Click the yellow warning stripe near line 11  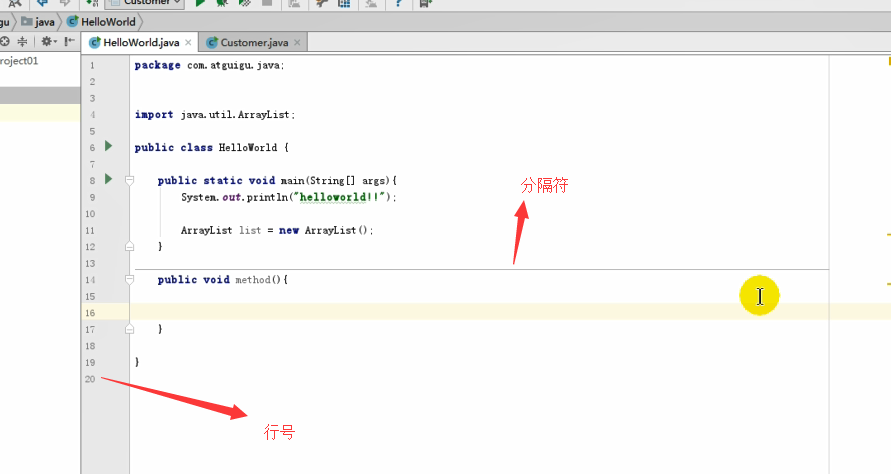tap(888, 234)
